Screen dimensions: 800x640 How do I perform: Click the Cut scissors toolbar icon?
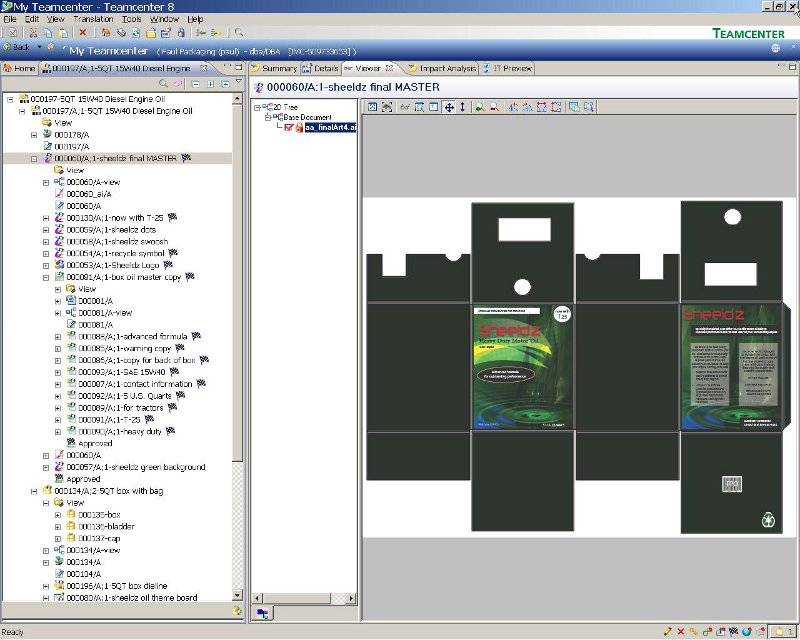pos(33,33)
